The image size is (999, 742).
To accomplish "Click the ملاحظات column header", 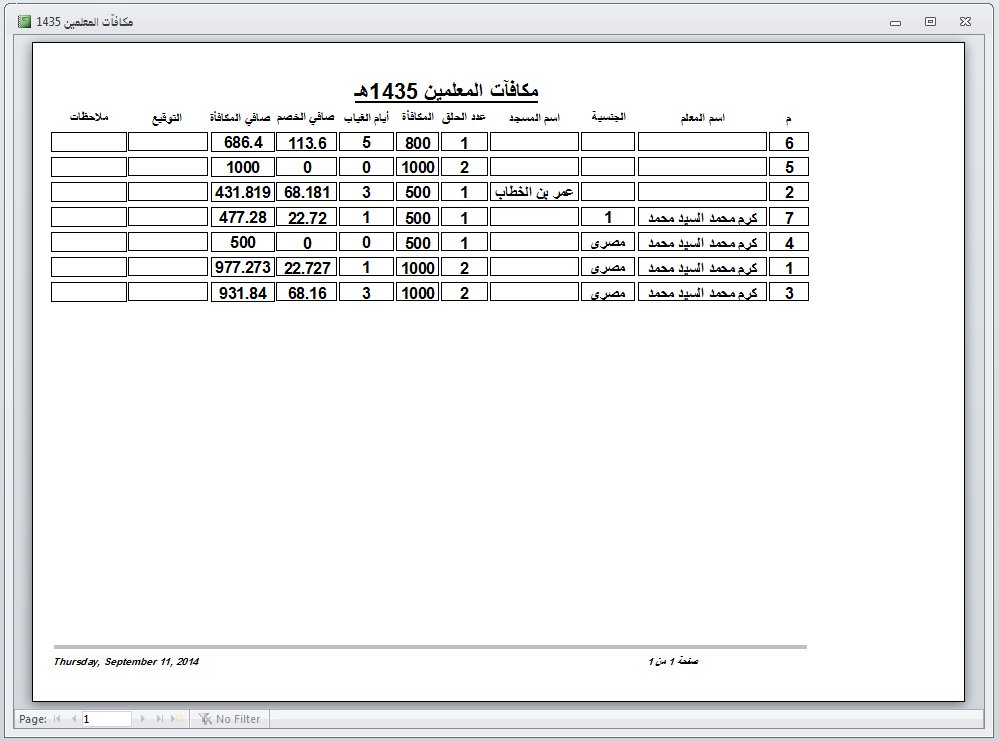I will pyautogui.click(x=89, y=117).
